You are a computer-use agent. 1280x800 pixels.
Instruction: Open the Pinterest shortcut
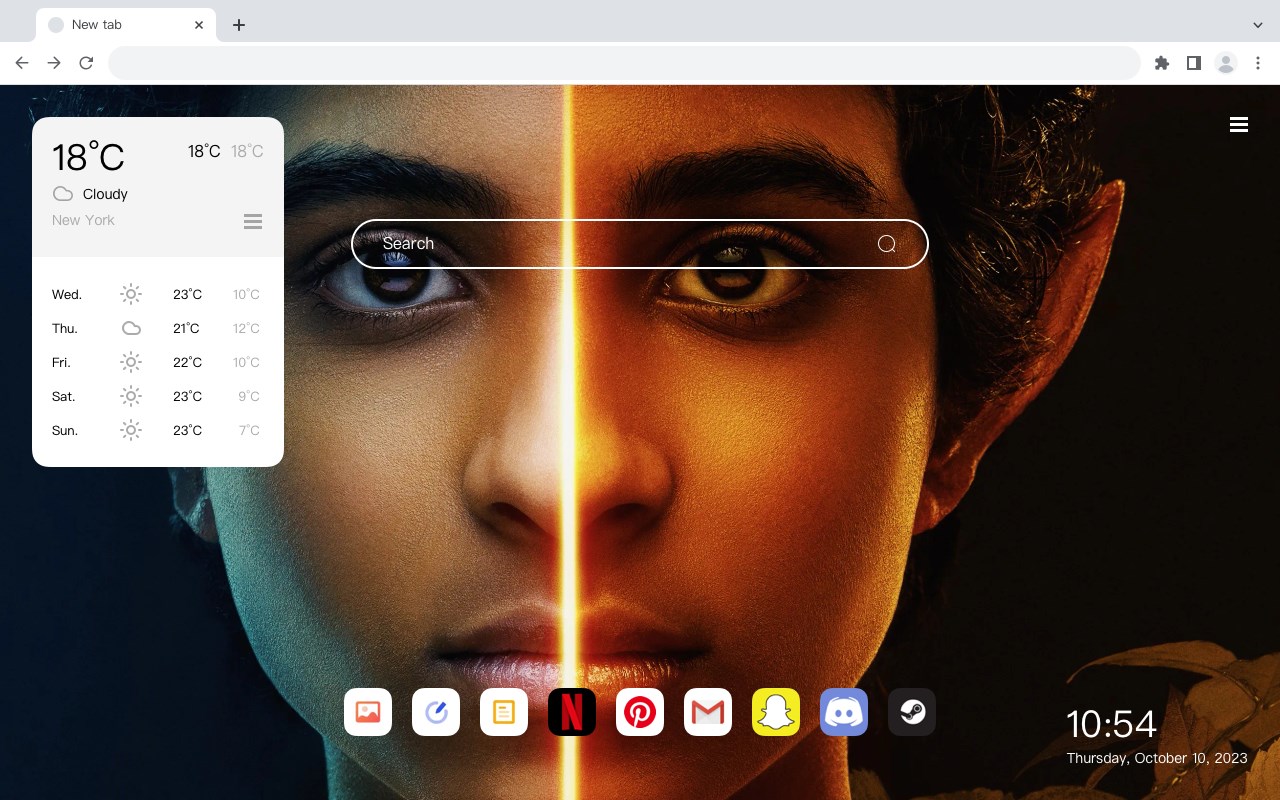[640, 712]
